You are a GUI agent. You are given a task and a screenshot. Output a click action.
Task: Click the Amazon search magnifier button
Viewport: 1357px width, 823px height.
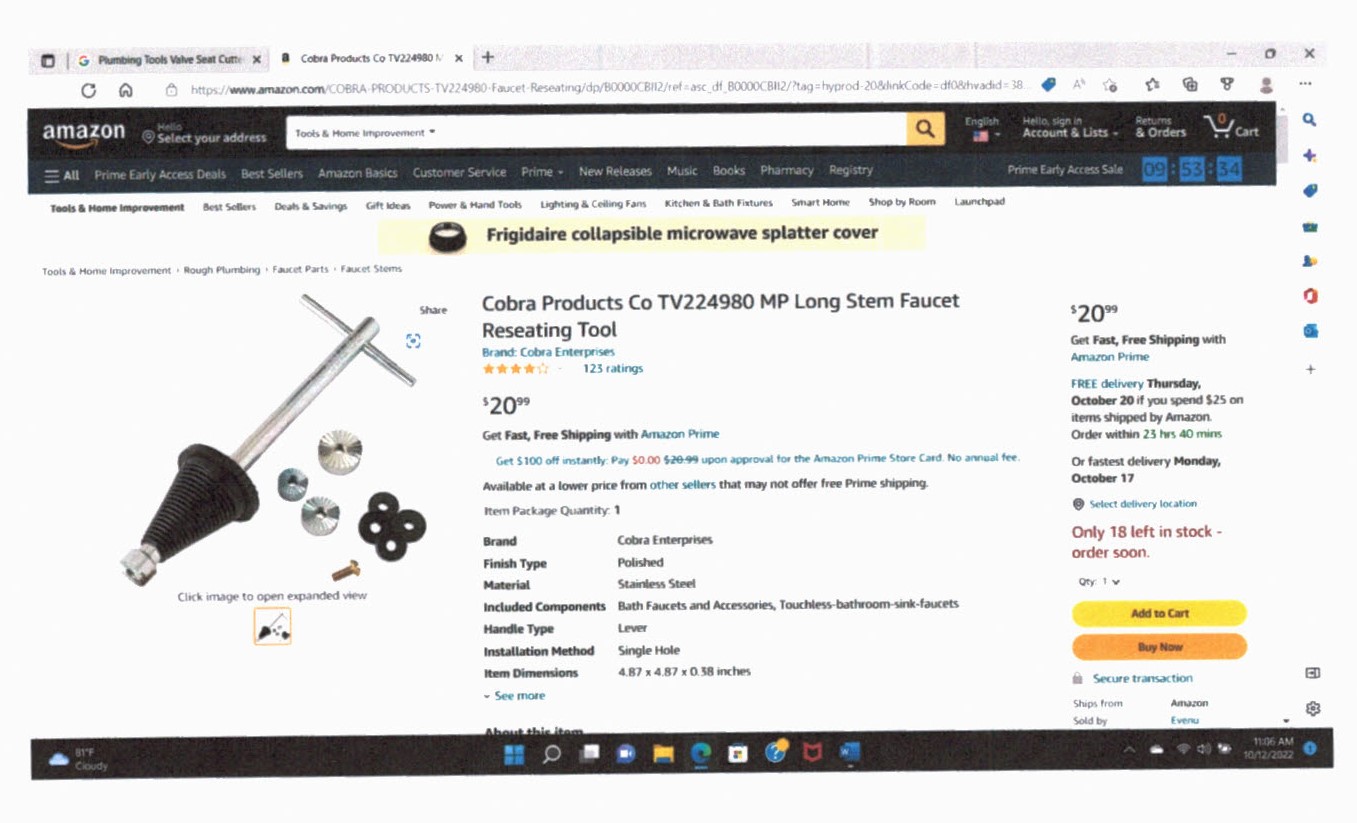[924, 129]
